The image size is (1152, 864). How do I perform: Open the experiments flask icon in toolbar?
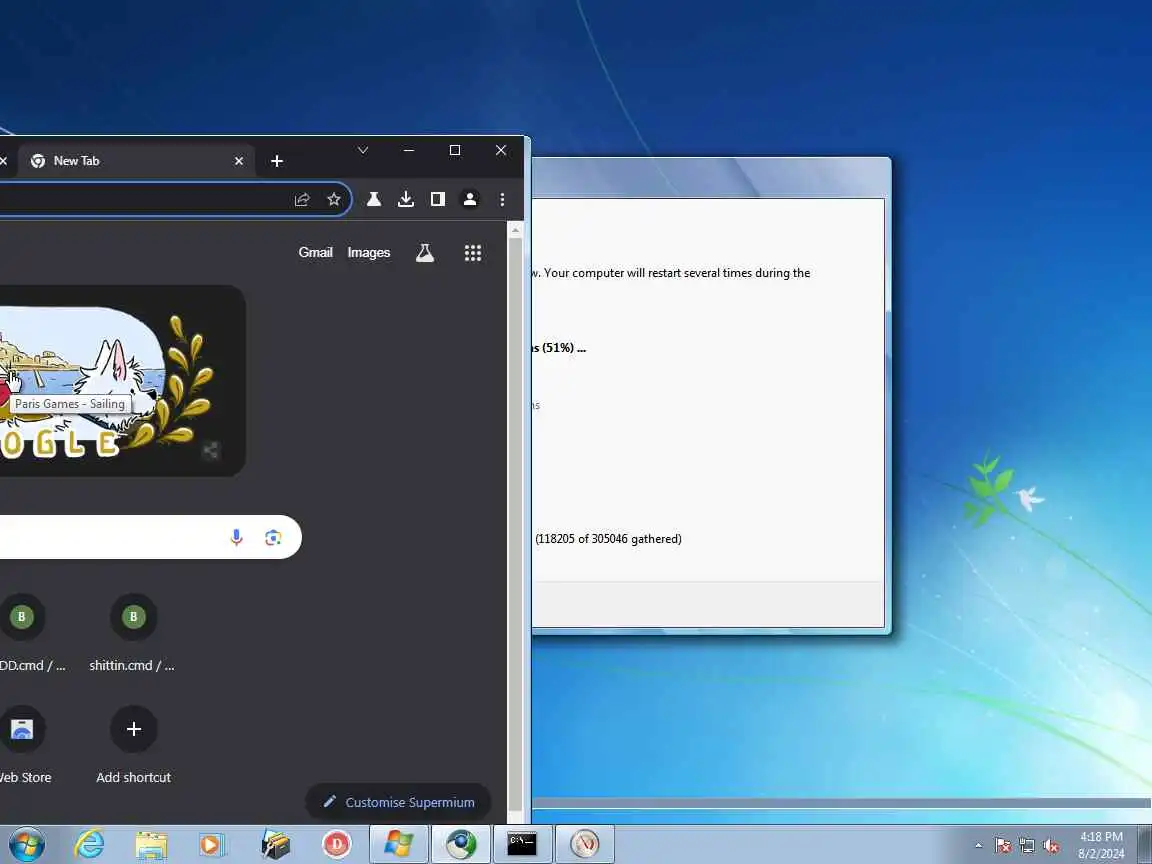pyautogui.click(x=374, y=199)
